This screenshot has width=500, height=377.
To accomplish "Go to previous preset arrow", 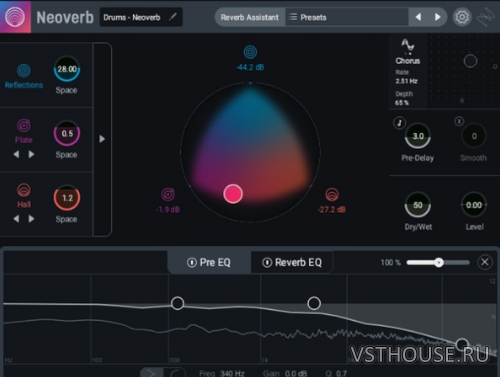I will [x=418, y=17].
